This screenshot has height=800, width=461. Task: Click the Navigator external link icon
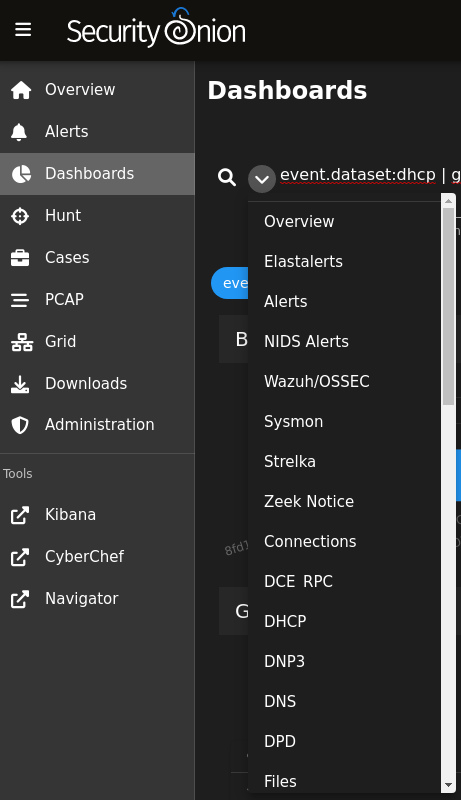click(x=20, y=599)
